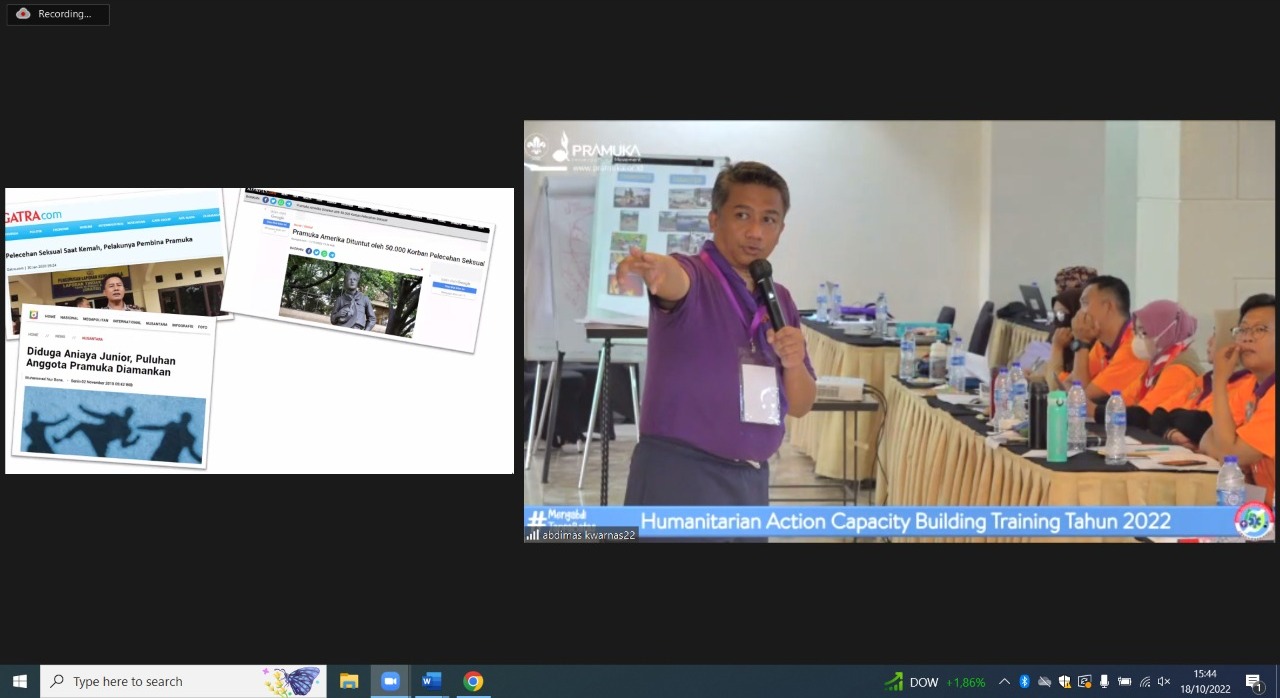The height and width of the screenshot is (698, 1280).
Task: Click the muted volume speaker icon
Action: [x=1164, y=682]
